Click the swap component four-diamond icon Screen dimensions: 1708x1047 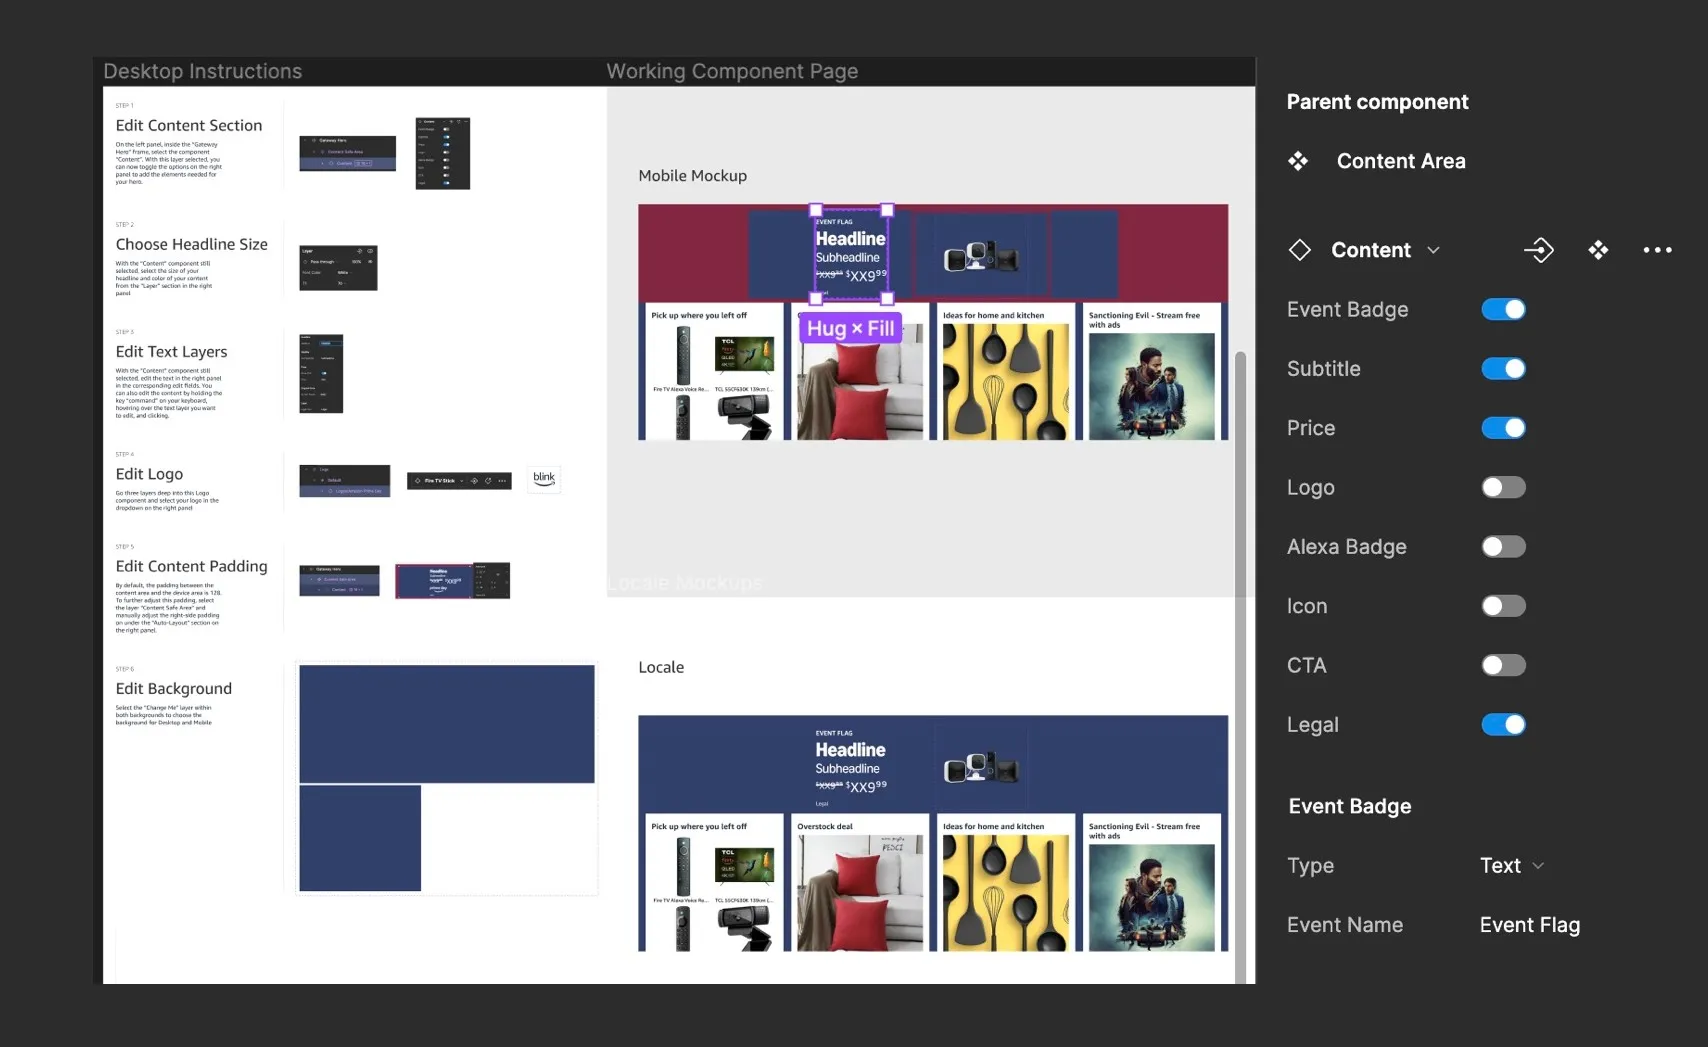[1598, 250]
